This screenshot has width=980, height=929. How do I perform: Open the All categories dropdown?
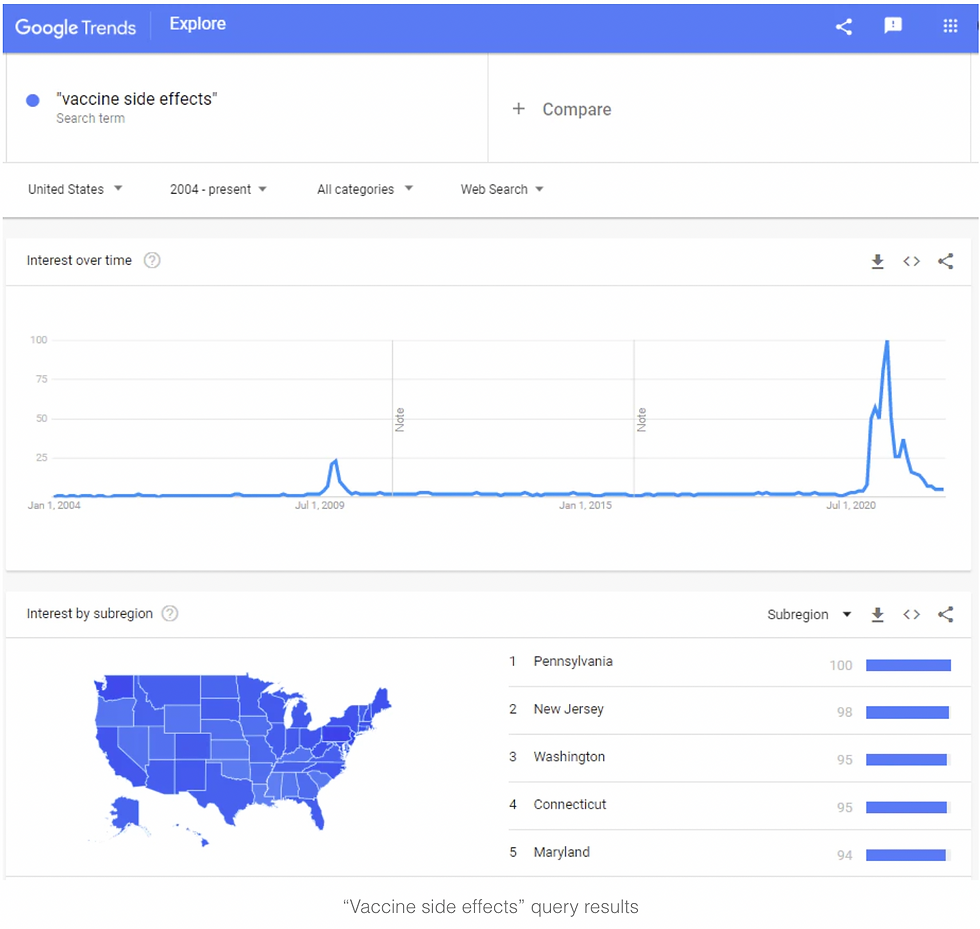coord(365,189)
